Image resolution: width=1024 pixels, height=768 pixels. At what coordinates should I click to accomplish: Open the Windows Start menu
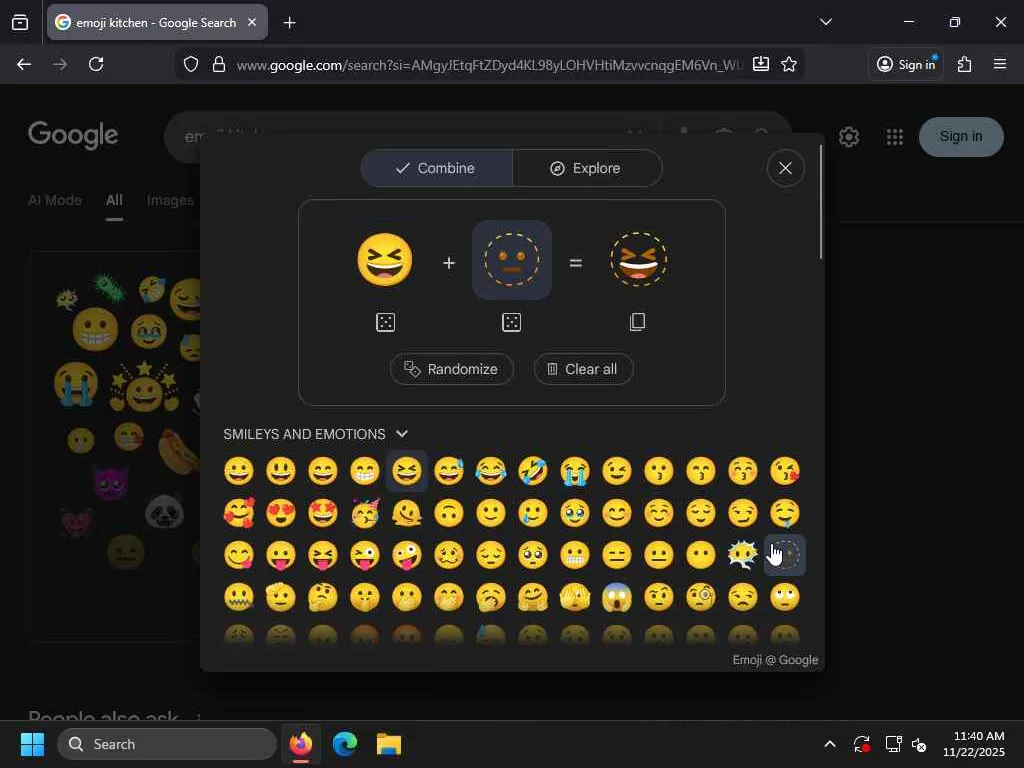tap(32, 744)
